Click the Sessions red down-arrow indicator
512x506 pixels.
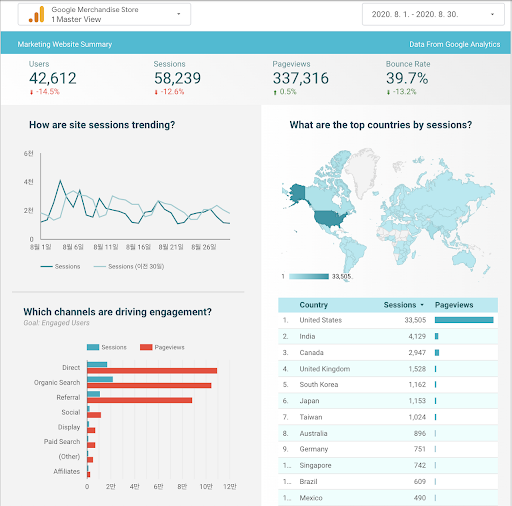(156, 92)
